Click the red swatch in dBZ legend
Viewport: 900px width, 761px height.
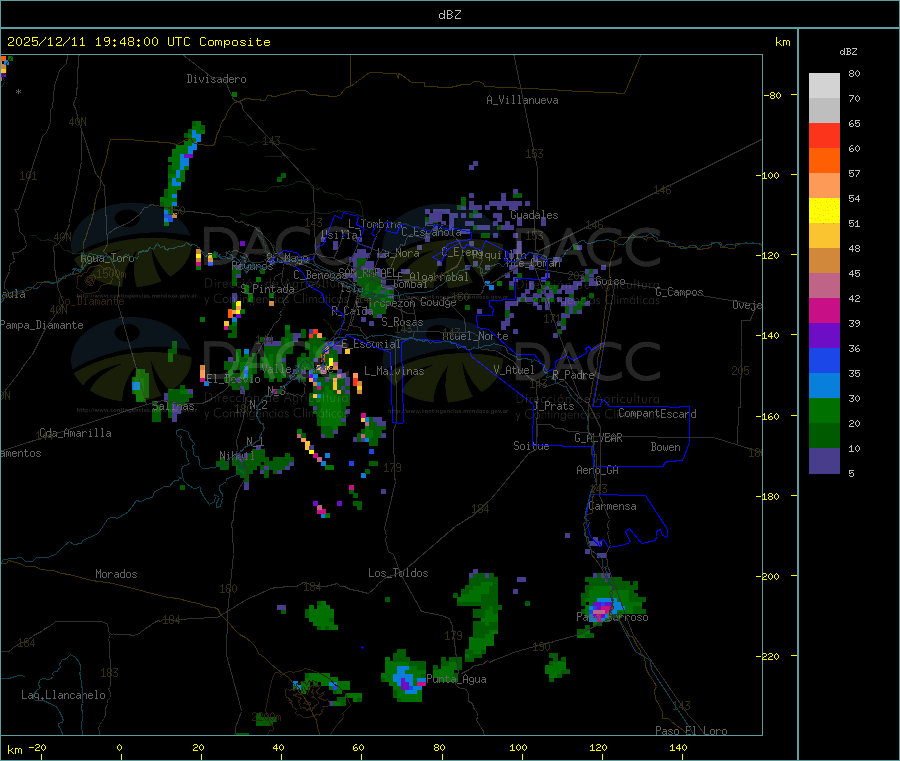point(824,135)
